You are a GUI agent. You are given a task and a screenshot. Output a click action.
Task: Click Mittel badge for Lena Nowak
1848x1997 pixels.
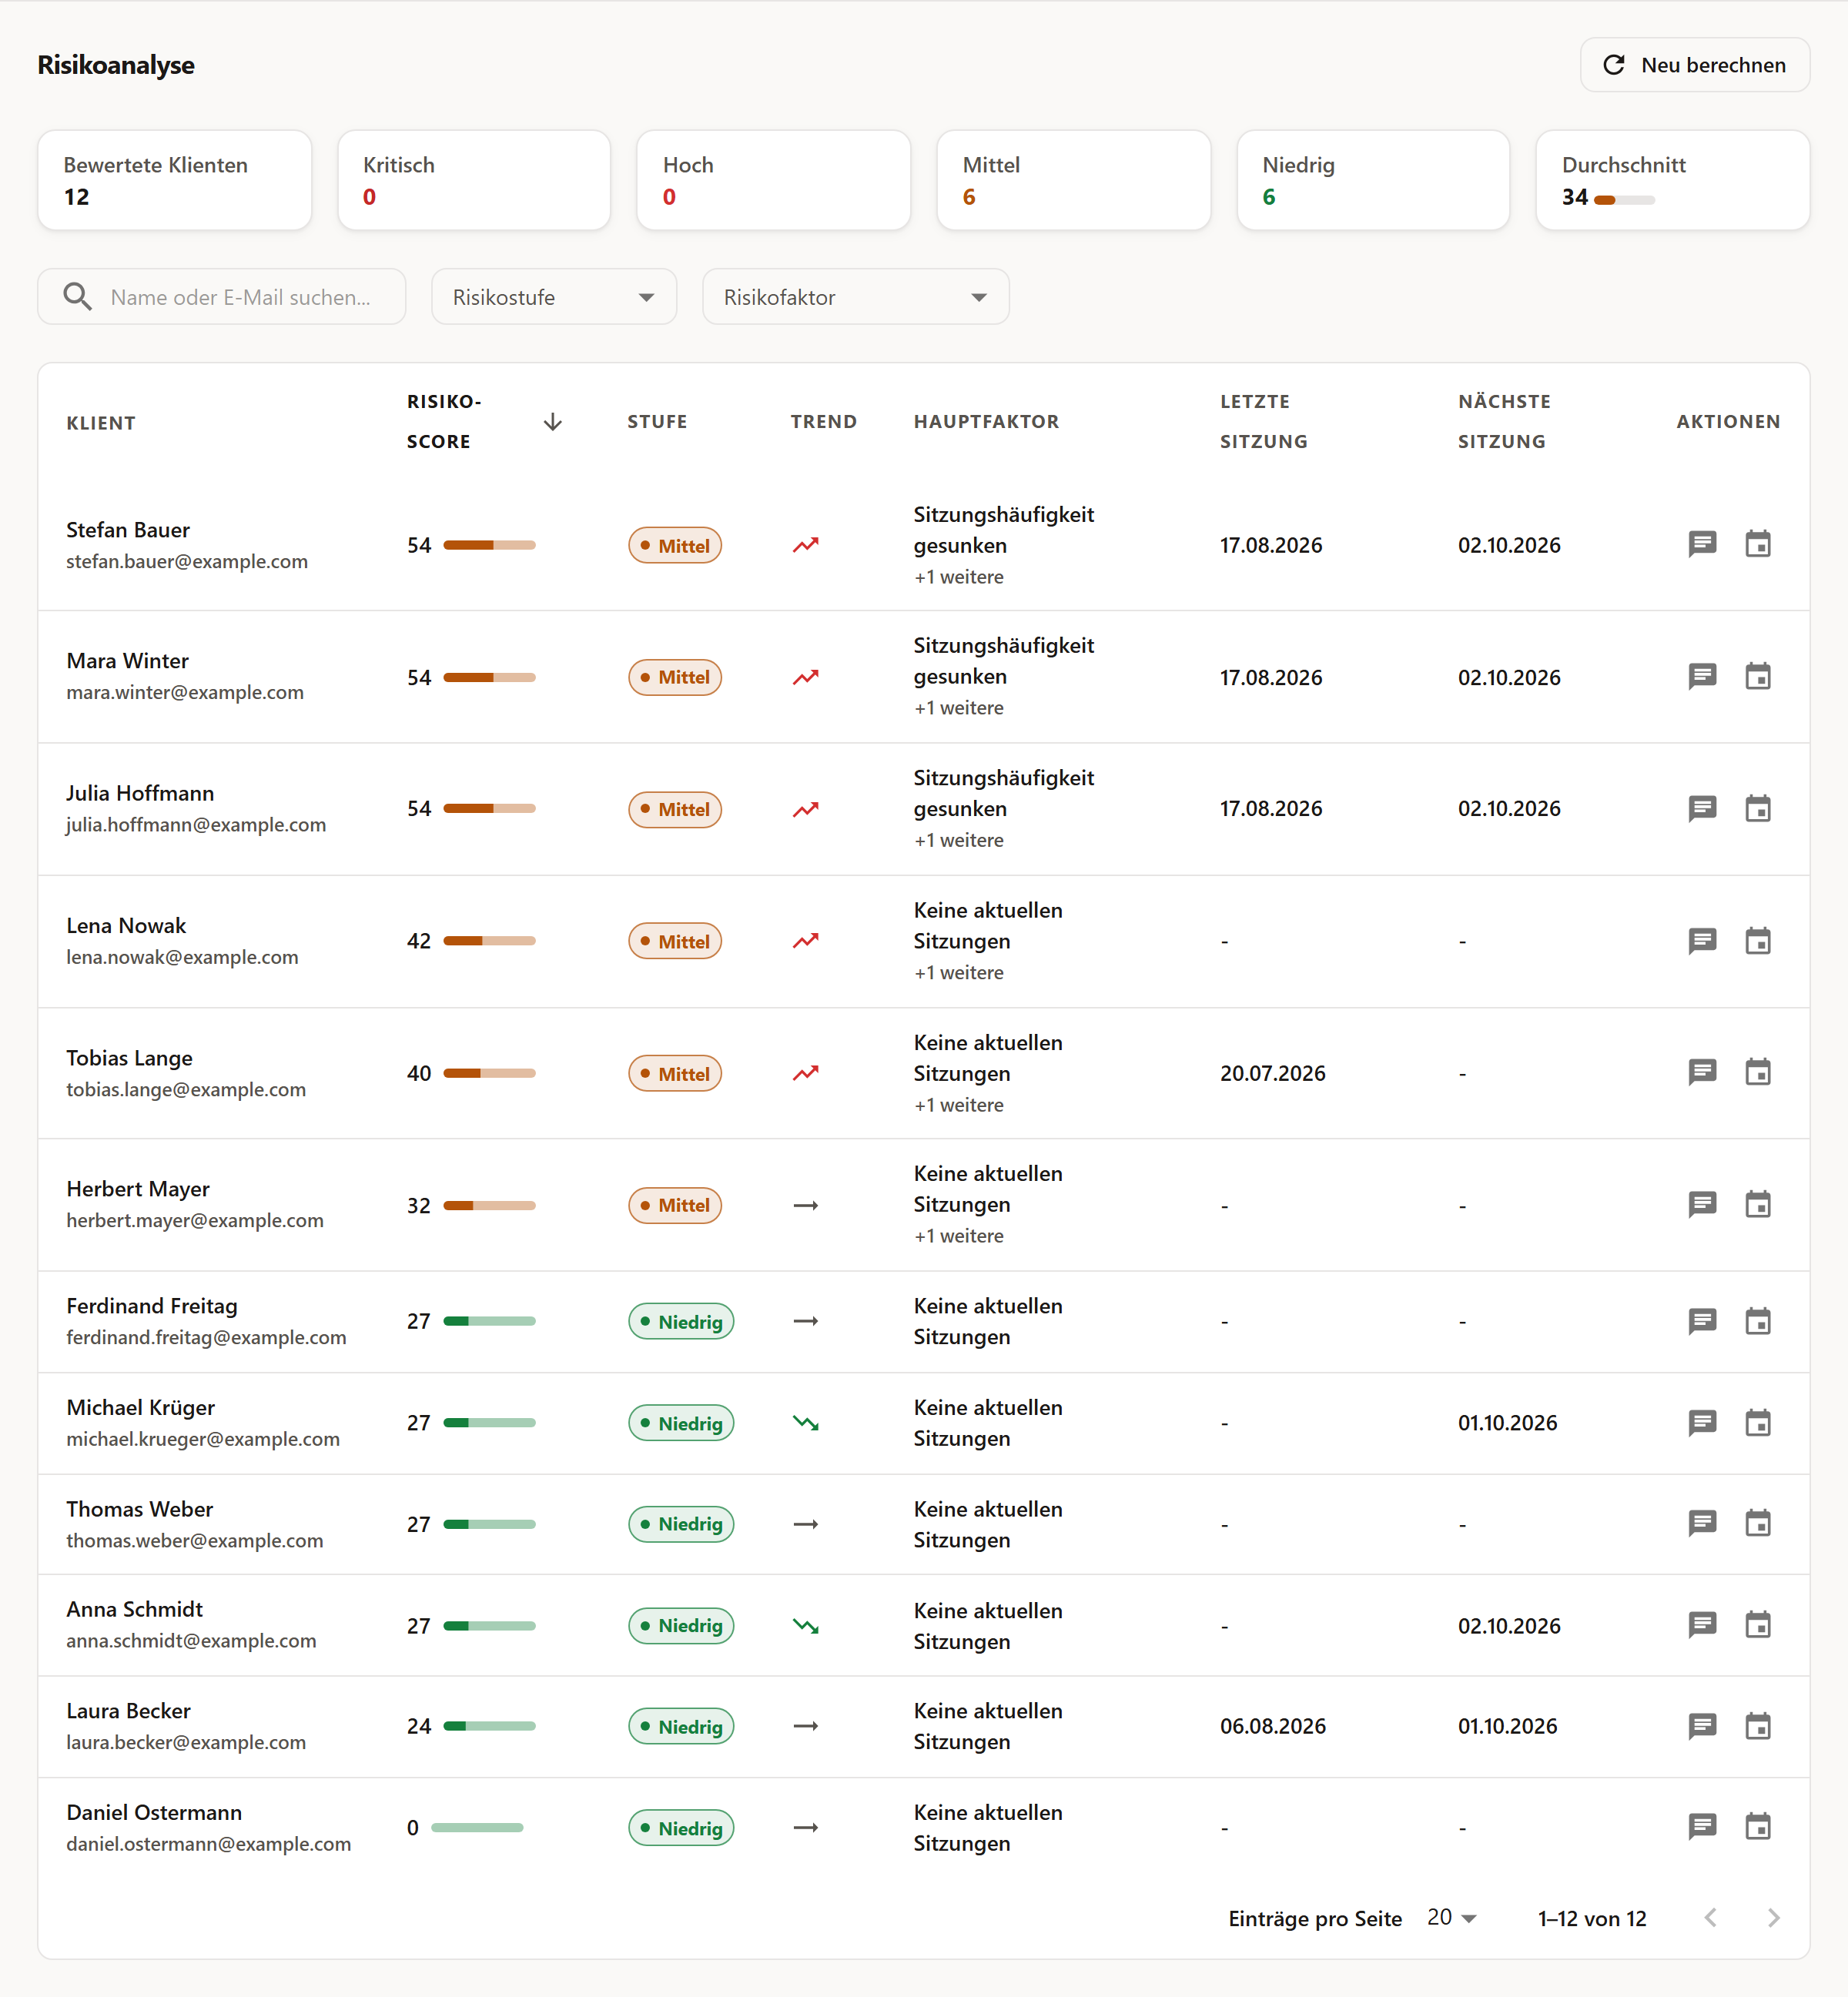tap(675, 941)
